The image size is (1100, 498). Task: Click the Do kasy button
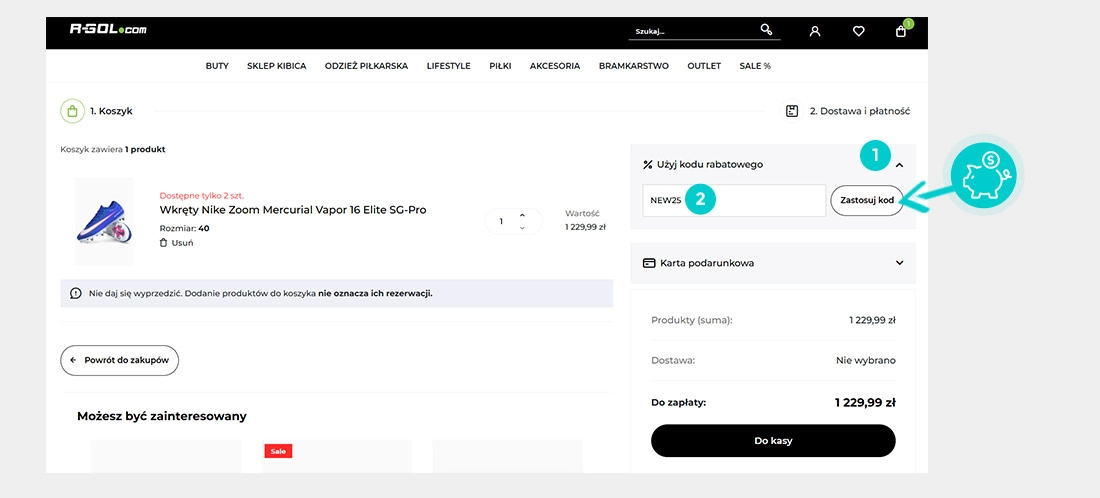tap(773, 441)
